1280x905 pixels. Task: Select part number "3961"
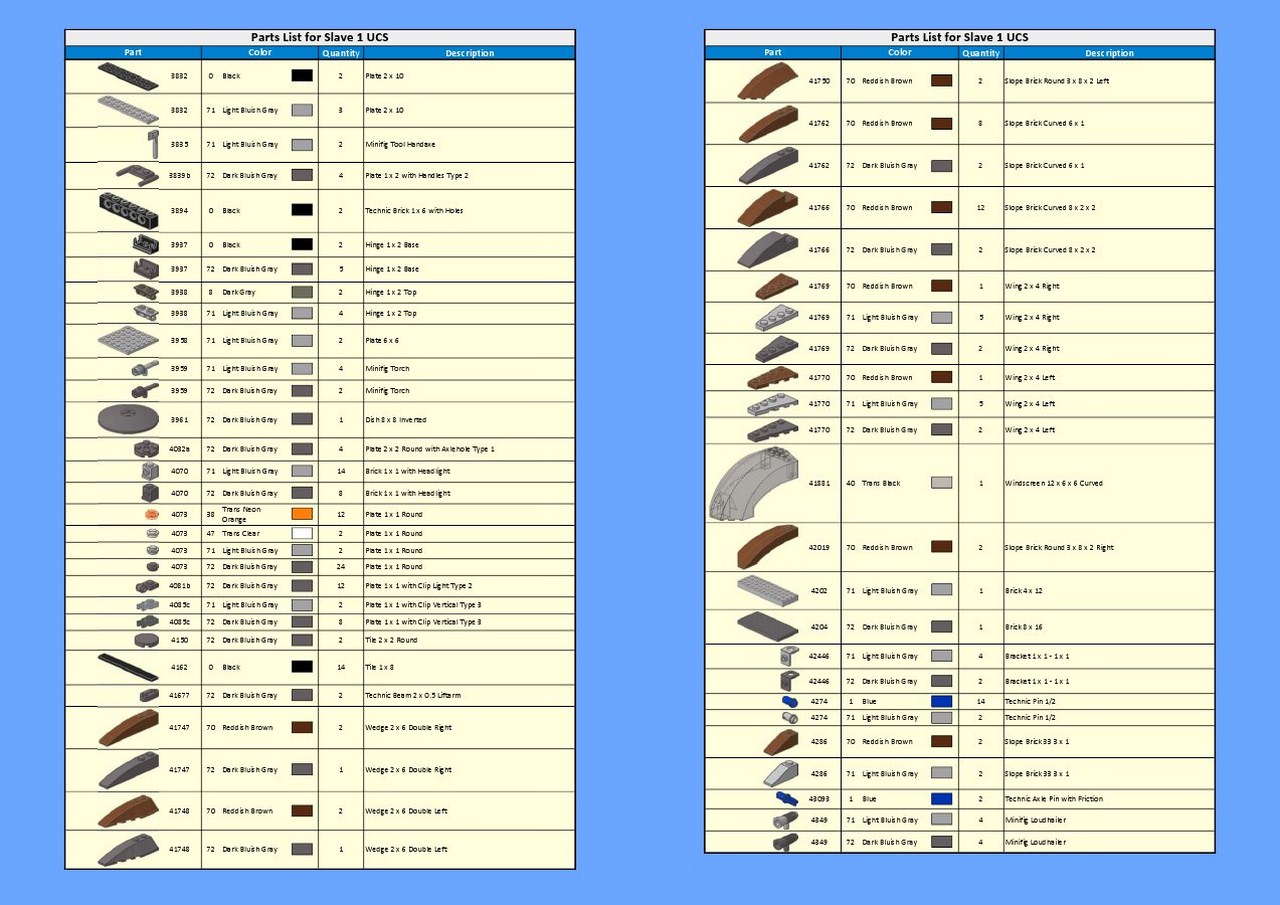click(179, 420)
